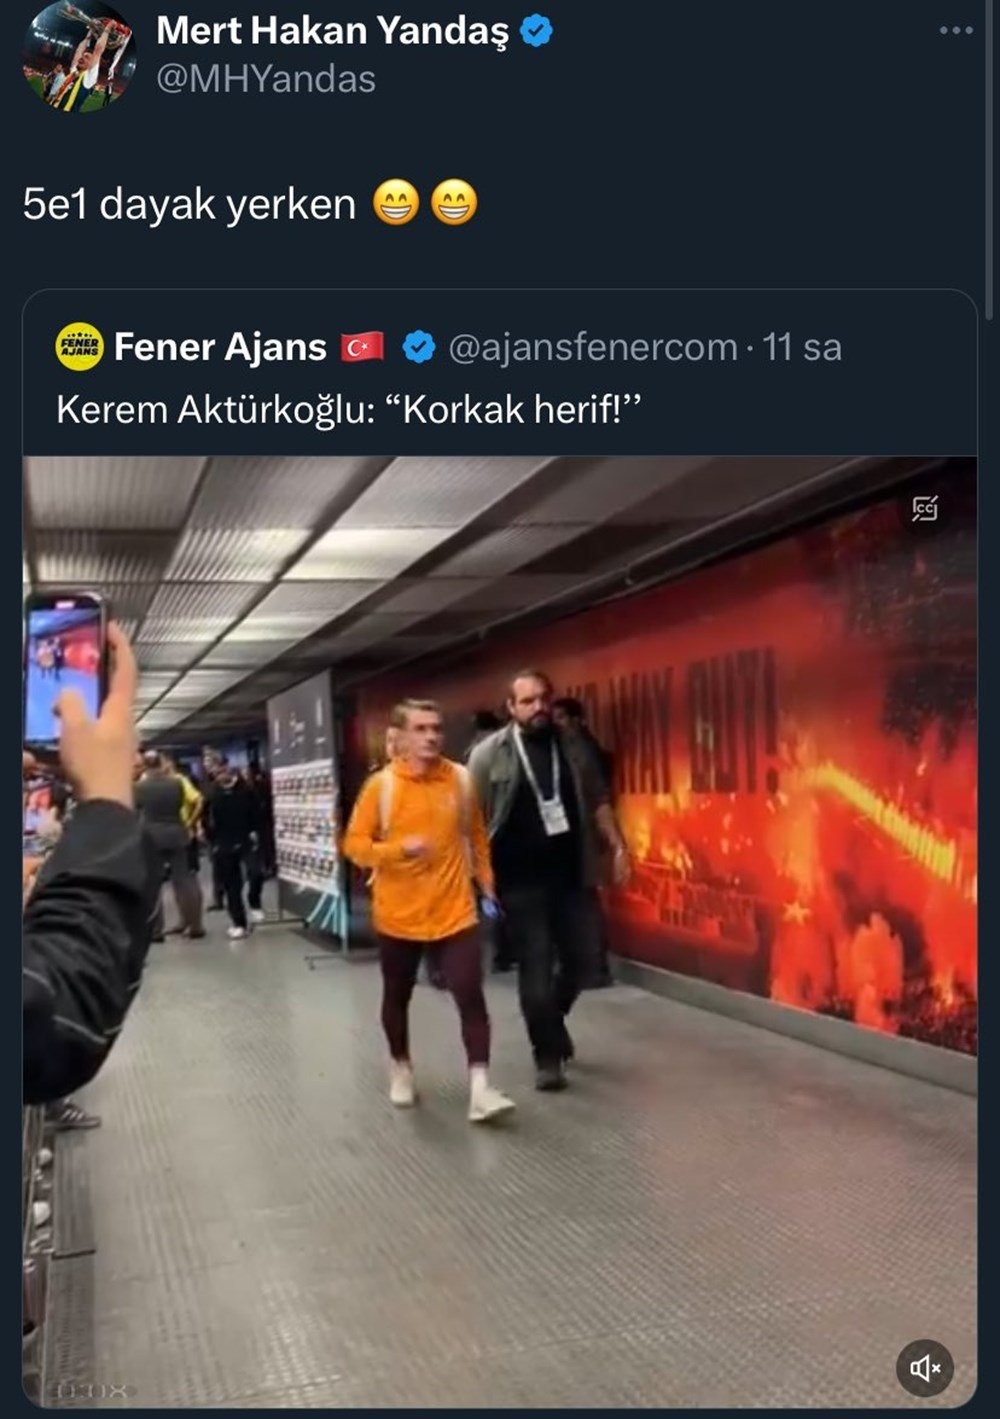The width and height of the screenshot is (1000, 1419).
Task: Play the embedded tunnel video
Action: (499, 931)
